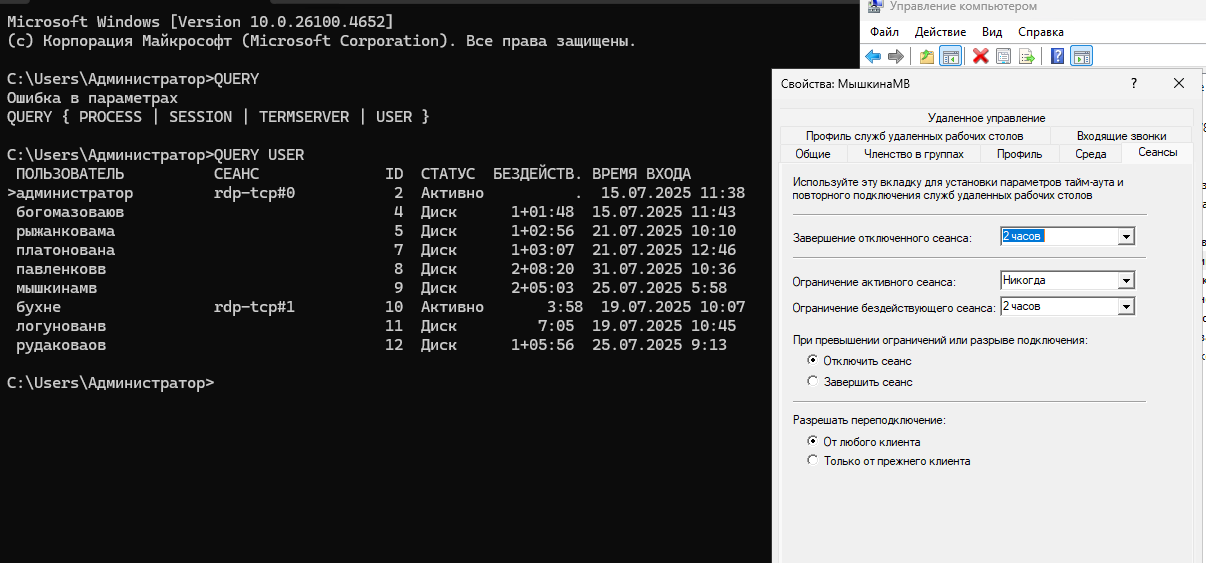
Task: Open the Действие menu
Action: point(941,32)
